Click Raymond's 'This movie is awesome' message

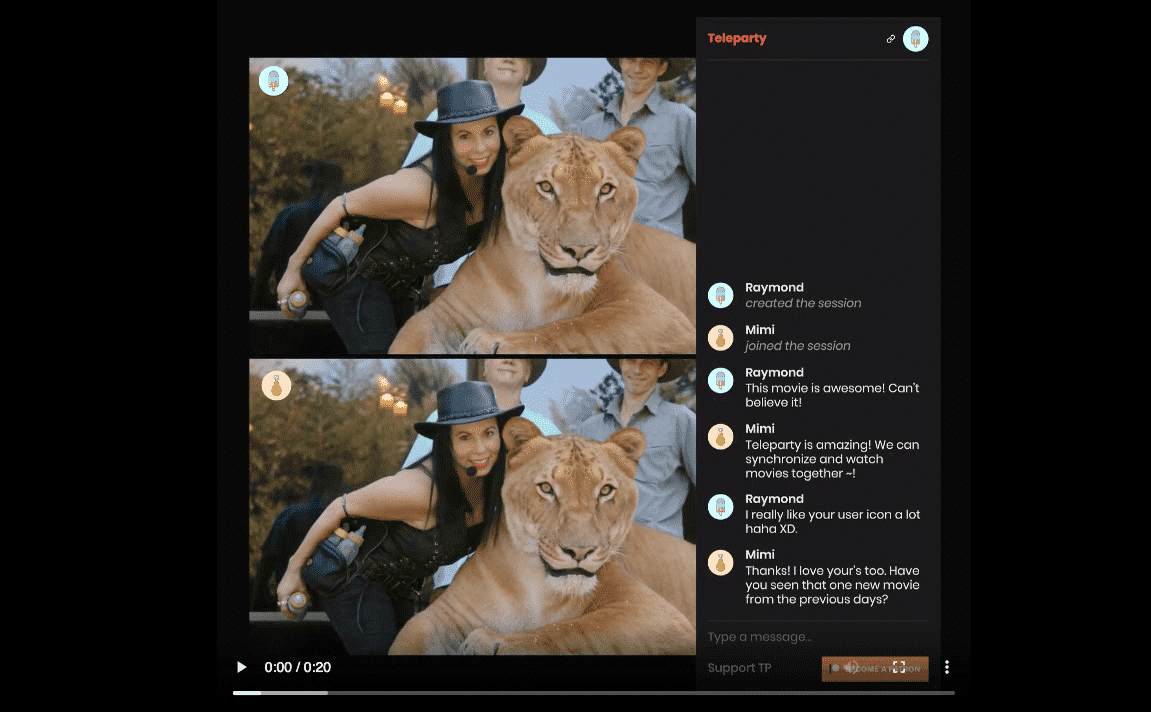(x=832, y=395)
